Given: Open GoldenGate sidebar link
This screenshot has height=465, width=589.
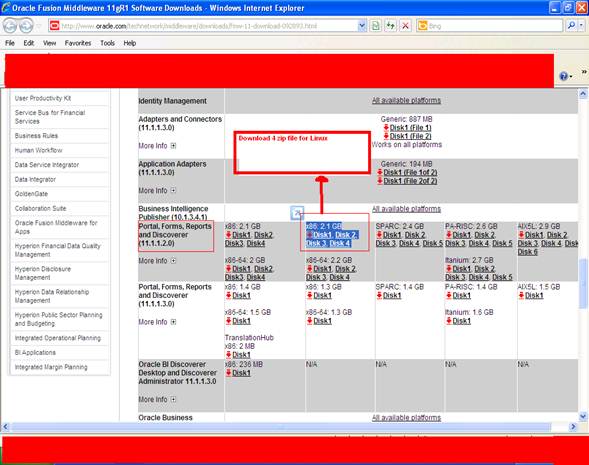Looking at the screenshot, I should tap(31, 194).
